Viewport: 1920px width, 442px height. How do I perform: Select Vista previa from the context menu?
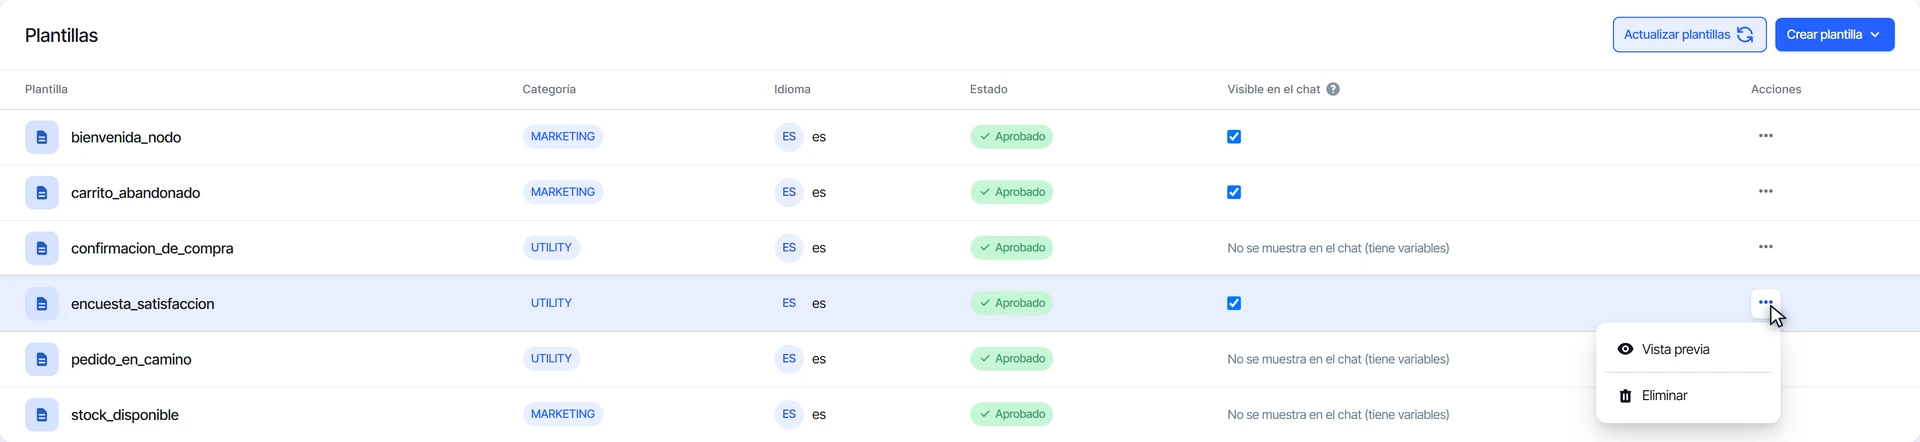(x=1688, y=349)
